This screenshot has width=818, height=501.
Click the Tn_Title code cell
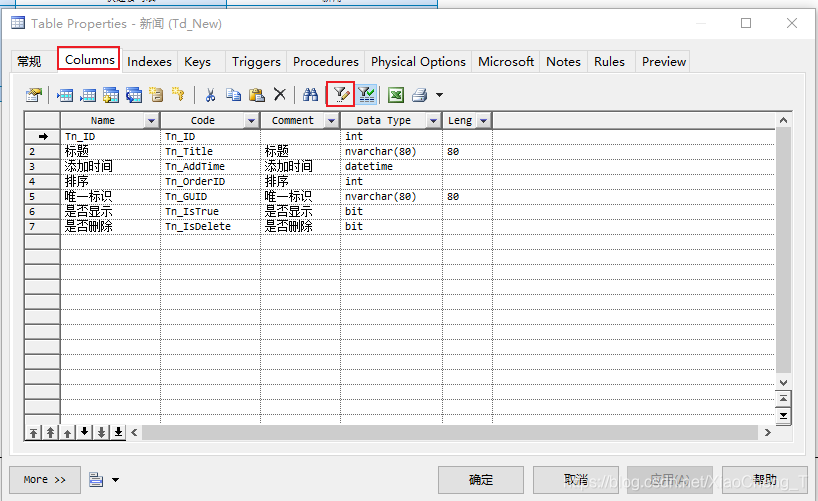click(210, 151)
